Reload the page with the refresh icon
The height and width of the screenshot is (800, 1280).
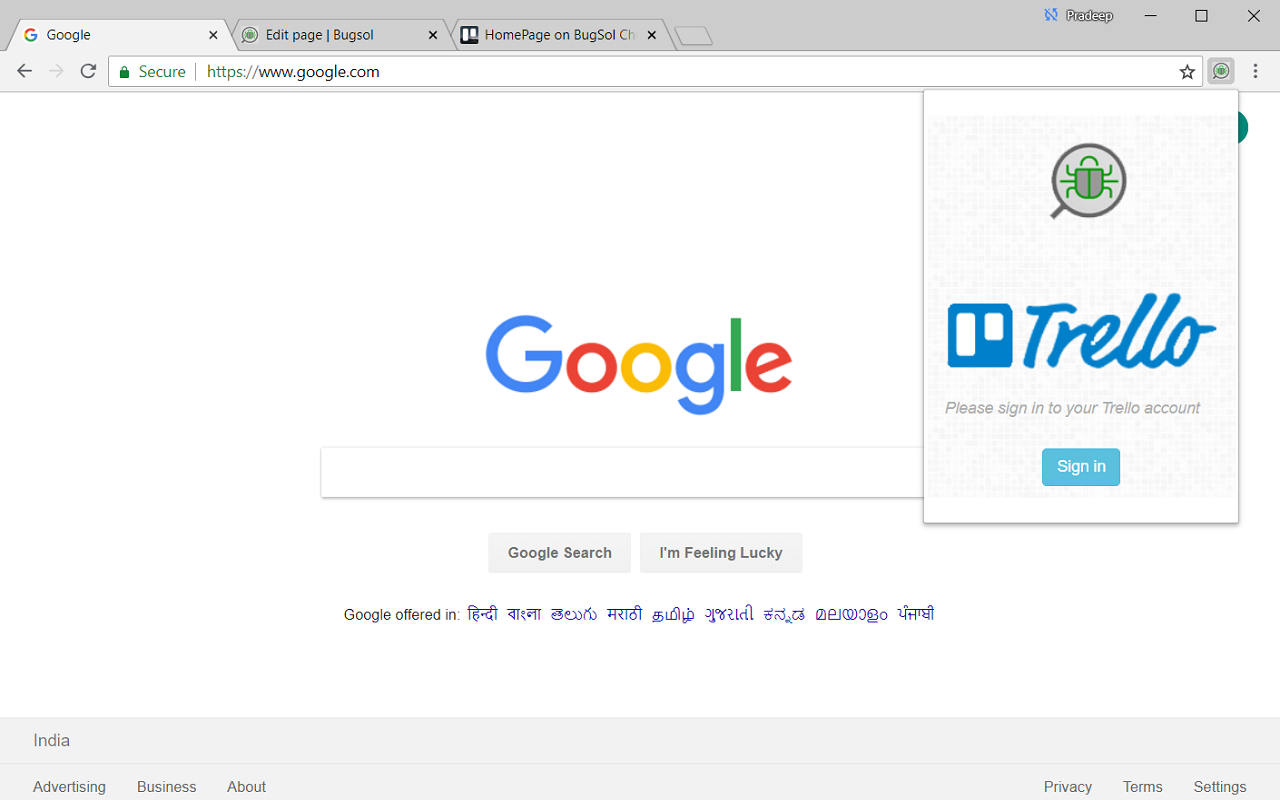point(88,71)
